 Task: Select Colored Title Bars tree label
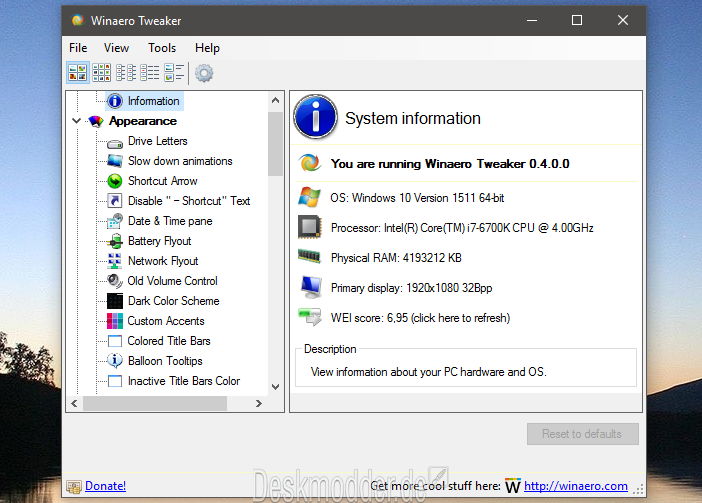click(x=169, y=341)
